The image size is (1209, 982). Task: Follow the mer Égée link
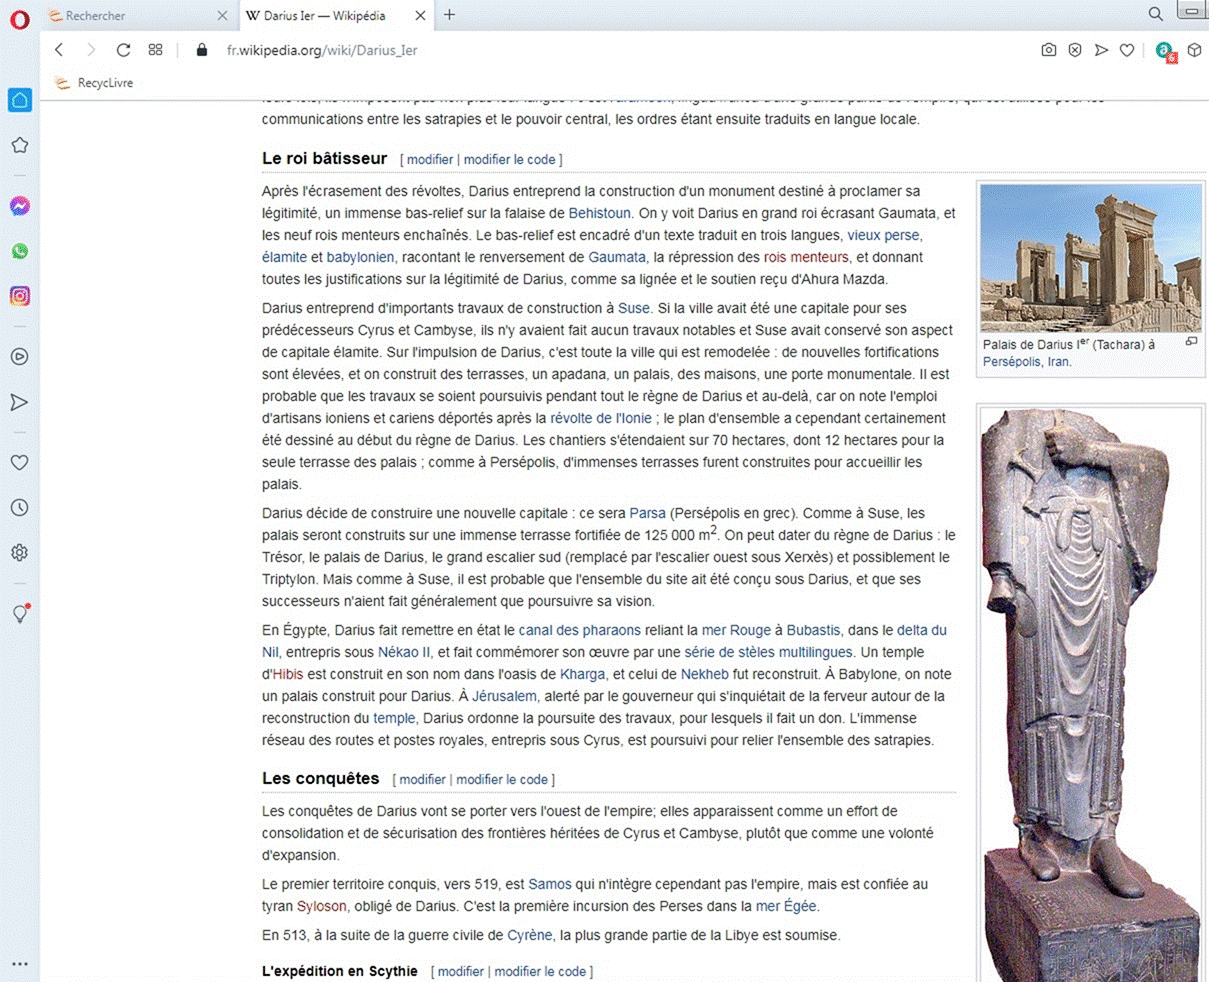click(x=786, y=906)
